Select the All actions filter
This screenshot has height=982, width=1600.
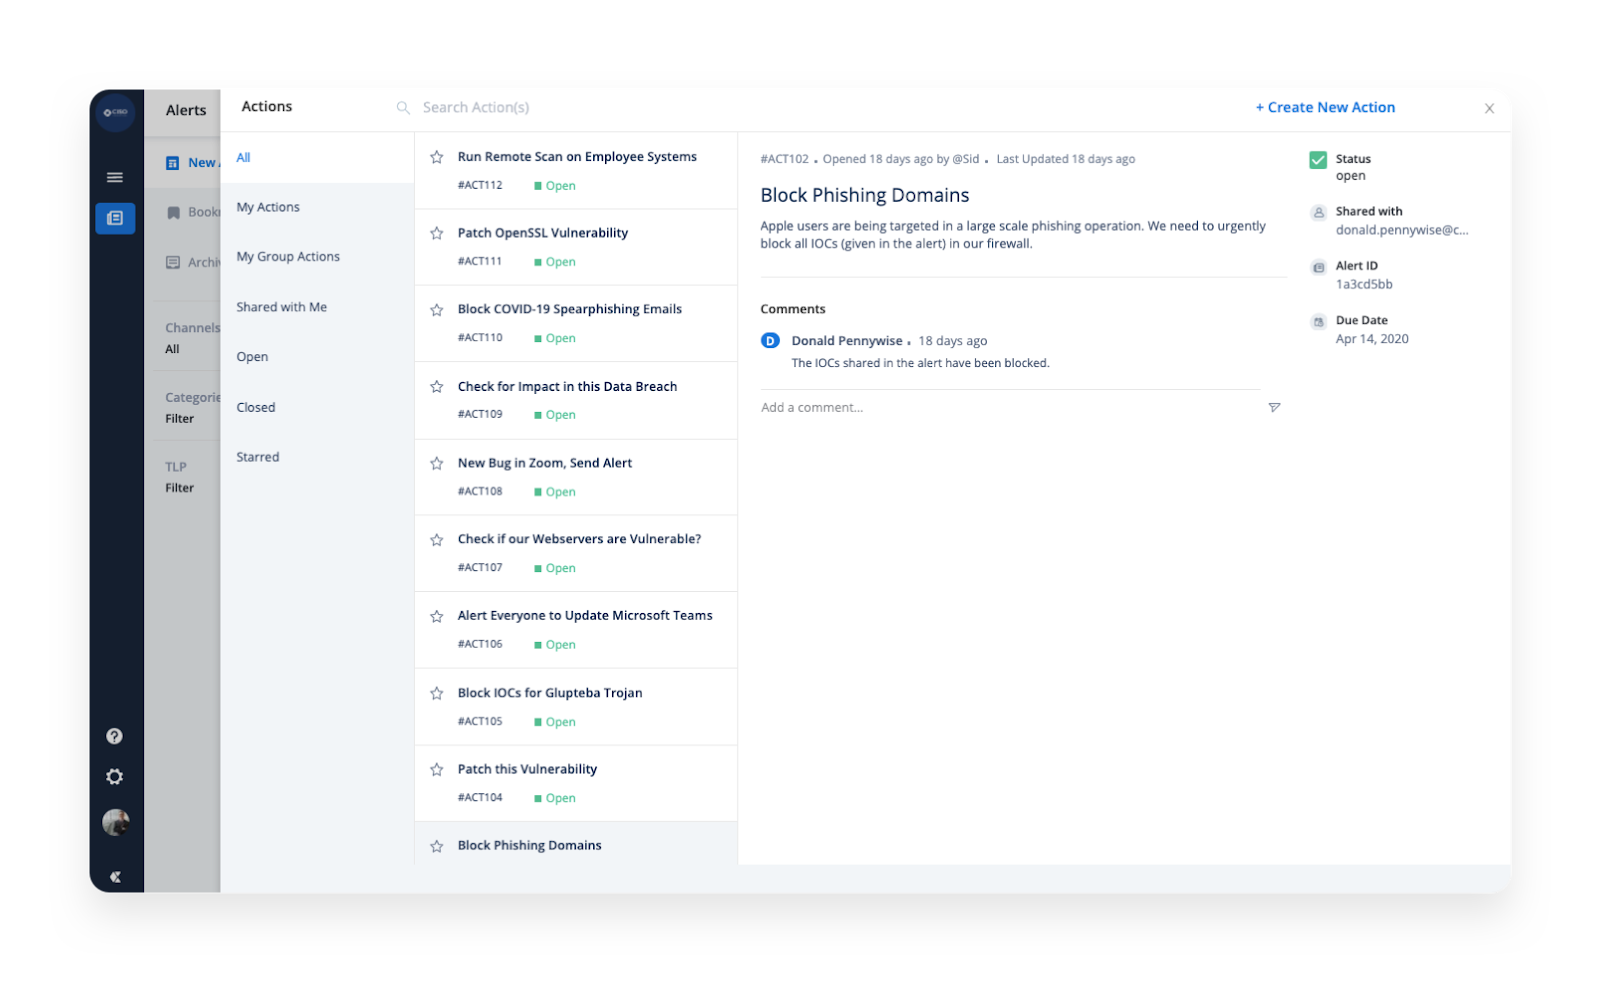coord(317,158)
